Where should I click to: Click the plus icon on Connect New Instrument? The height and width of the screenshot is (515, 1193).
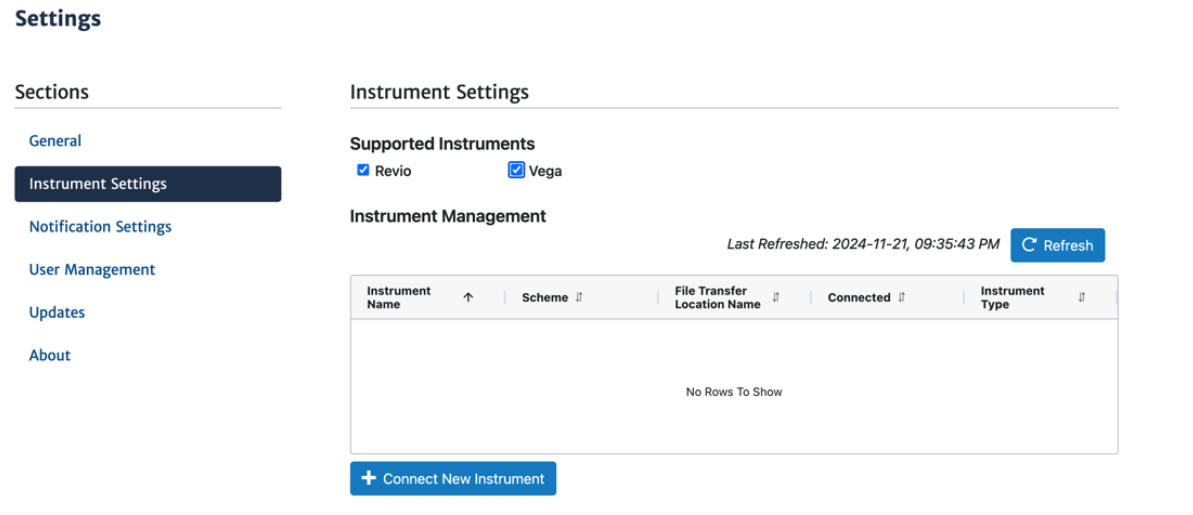[368, 479]
